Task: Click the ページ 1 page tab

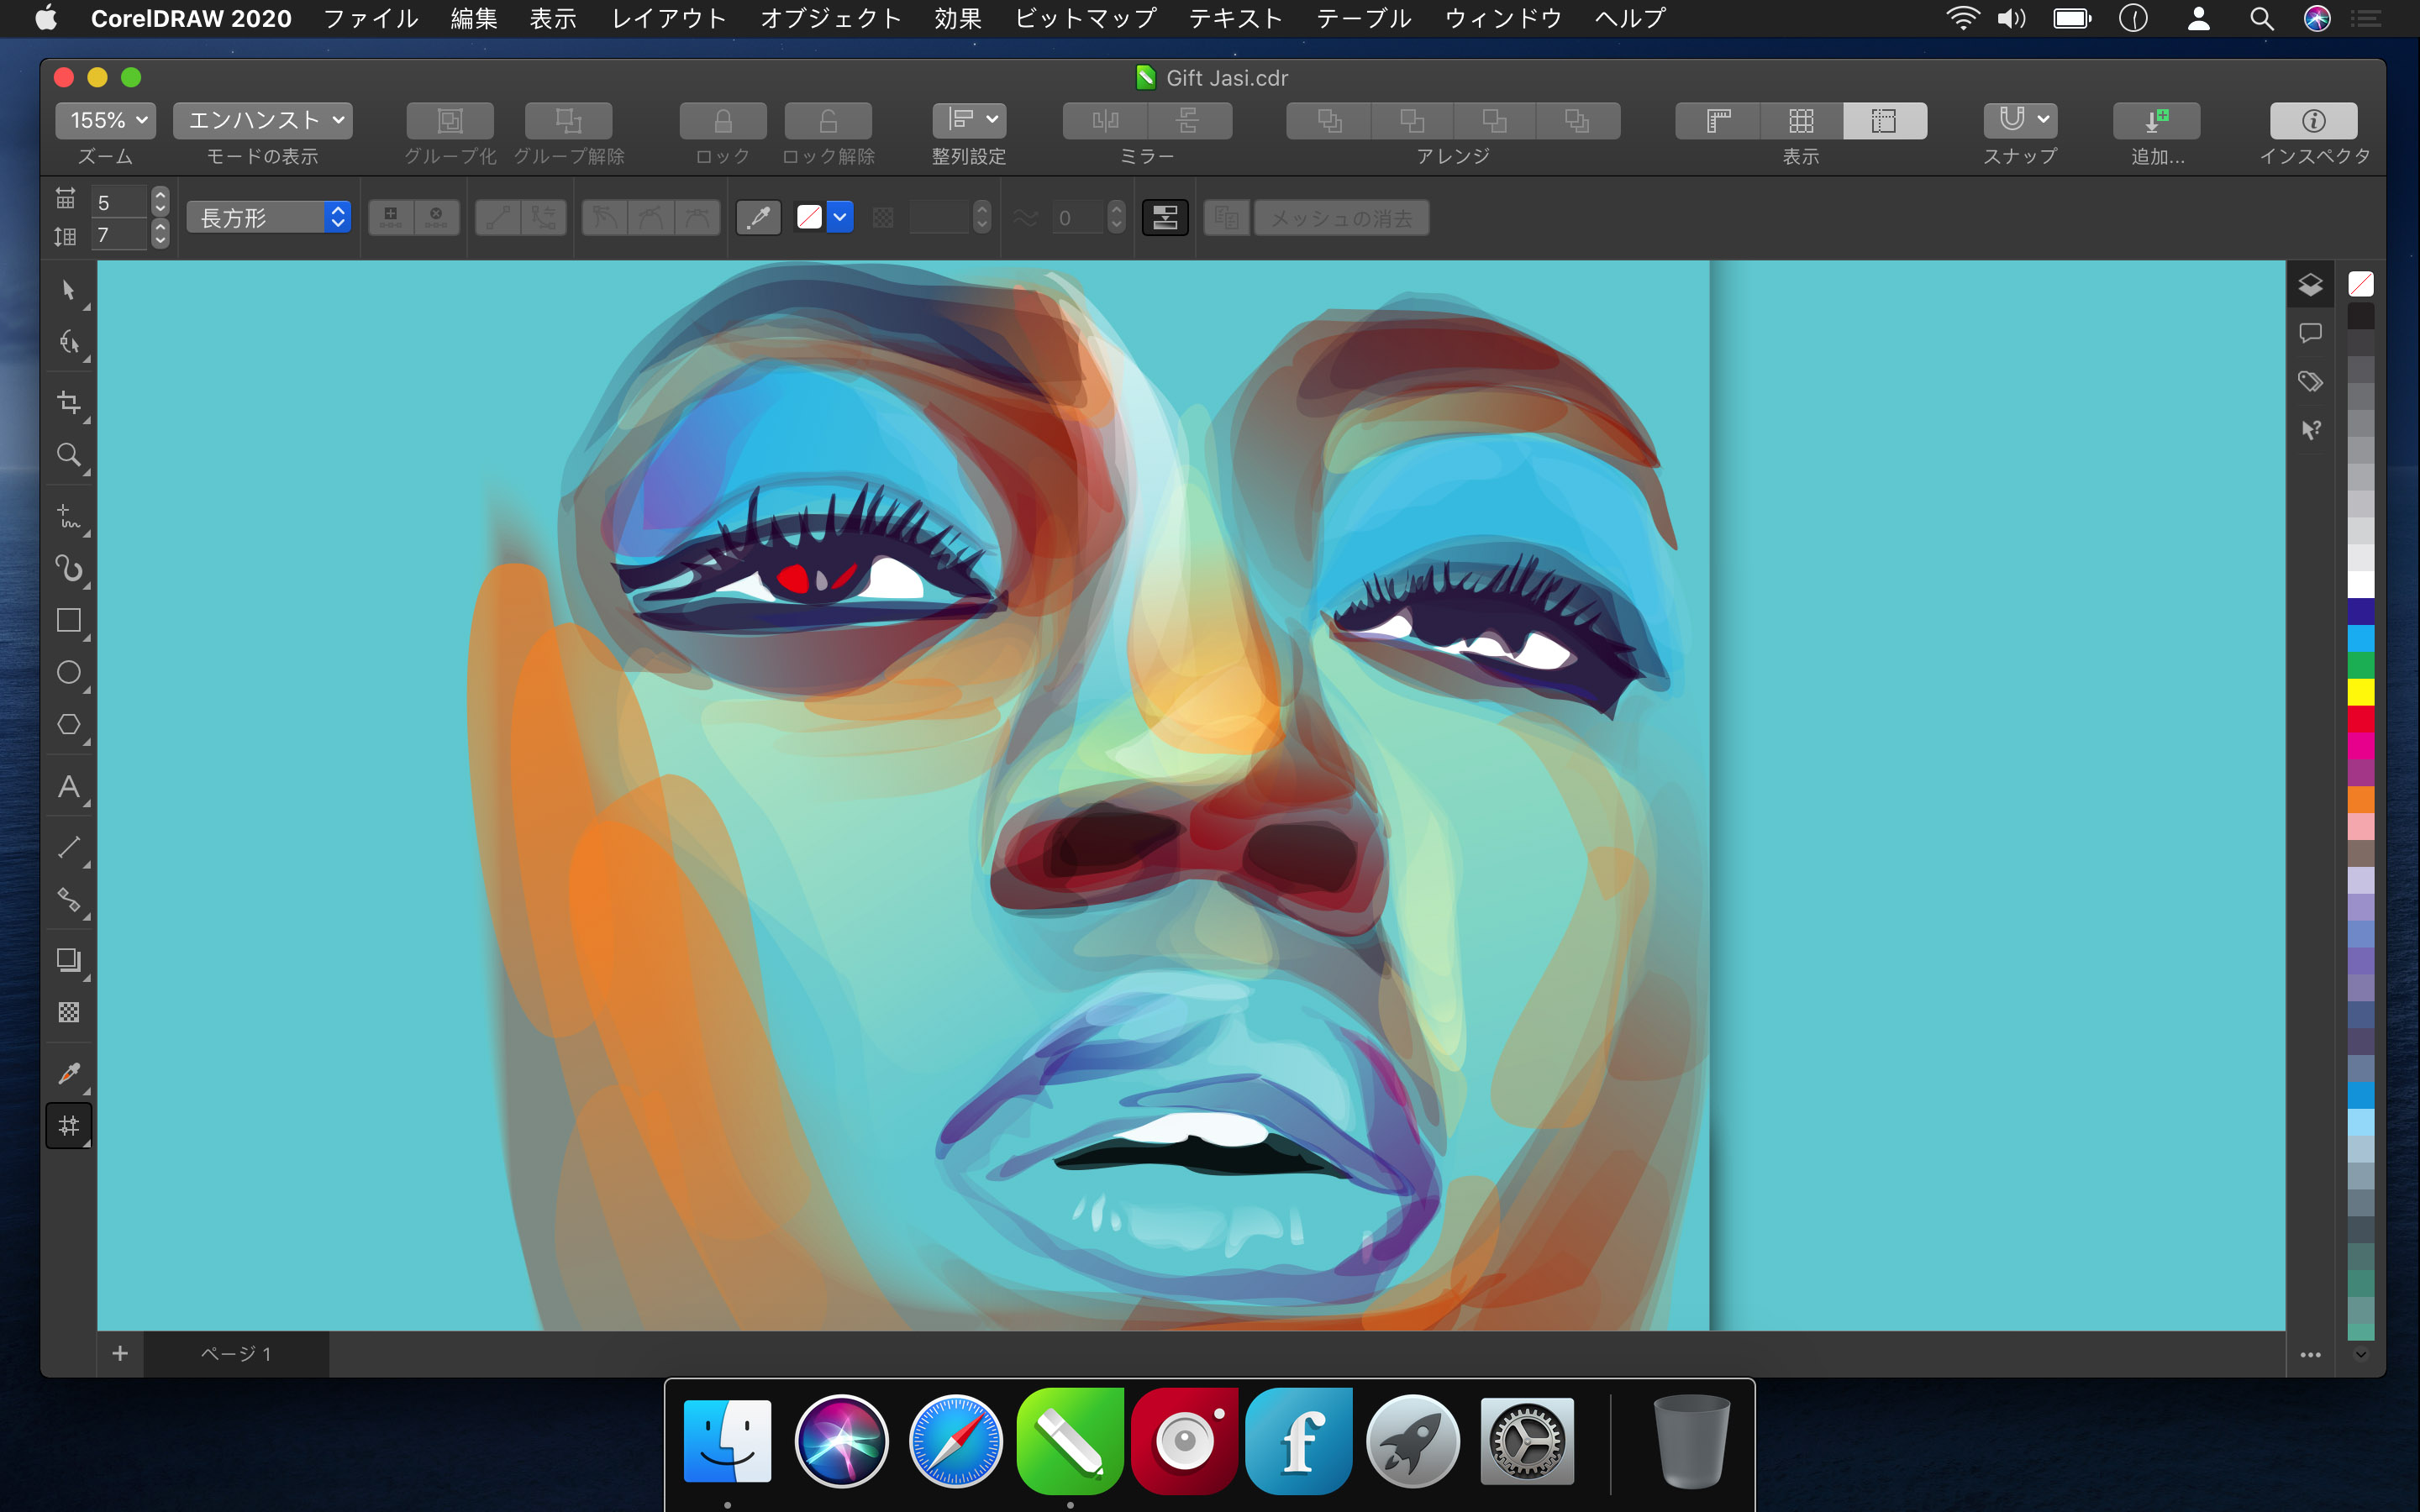Action: click(x=236, y=1353)
